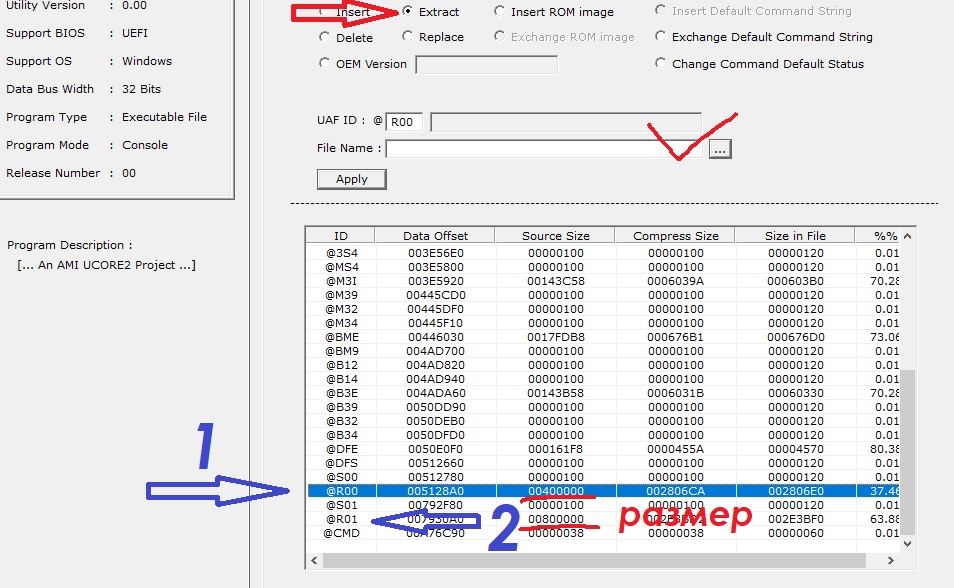Click size in file cell 002E3BF0
Viewport: 954px width, 588px height.
point(795,519)
